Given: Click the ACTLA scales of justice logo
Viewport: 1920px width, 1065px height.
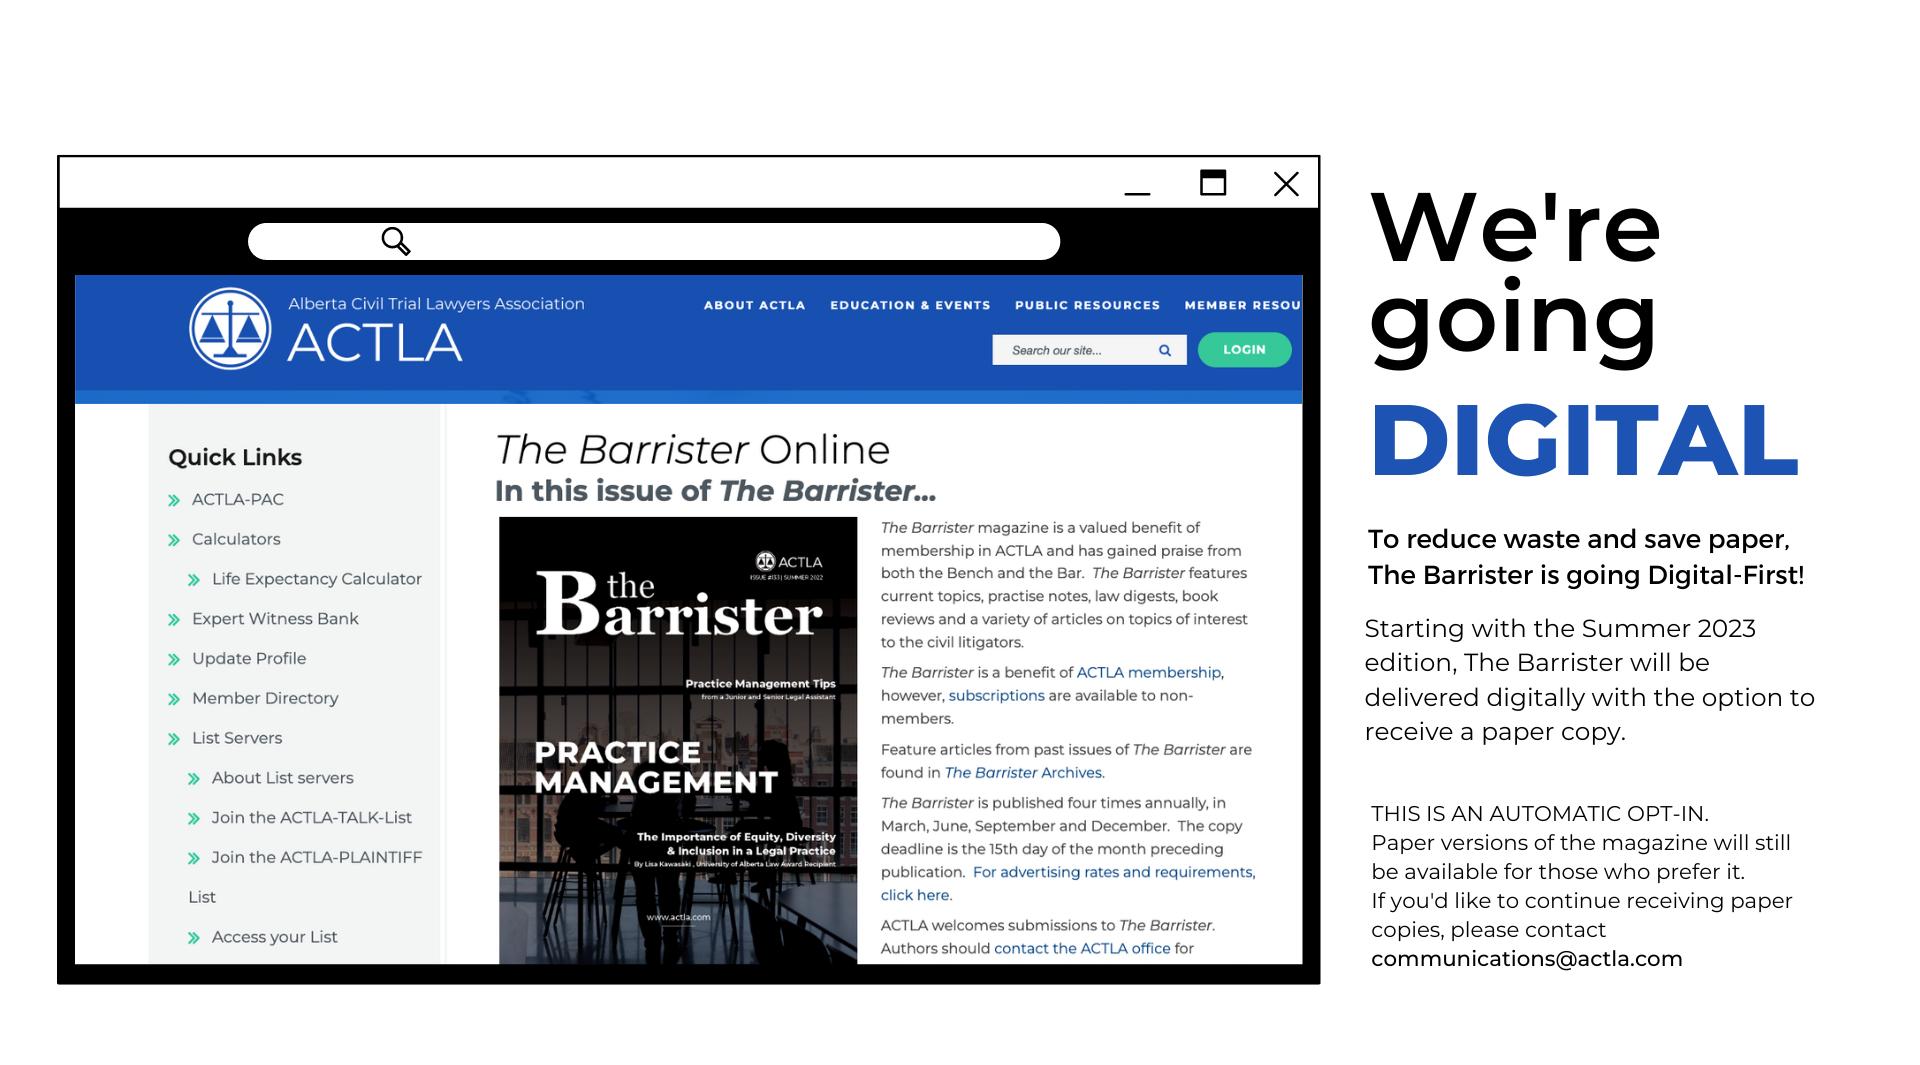Looking at the screenshot, I should [231, 329].
